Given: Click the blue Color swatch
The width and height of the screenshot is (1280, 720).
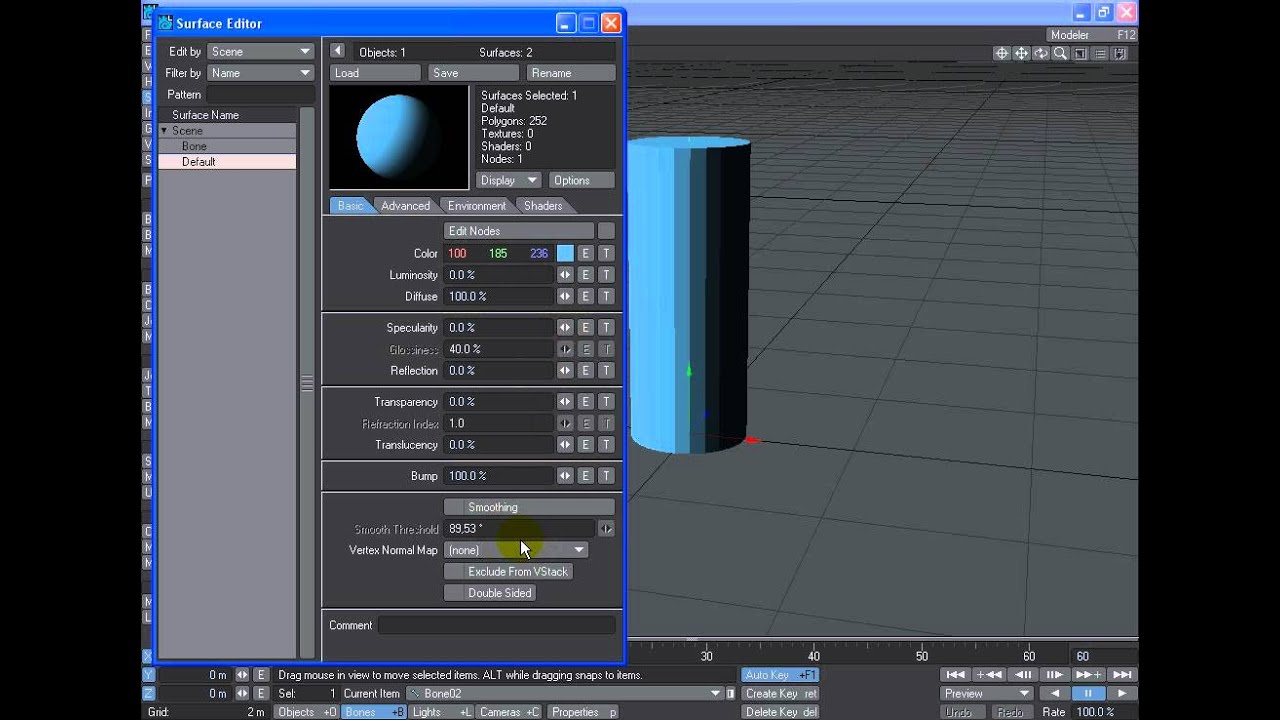Looking at the screenshot, I should (565, 254).
